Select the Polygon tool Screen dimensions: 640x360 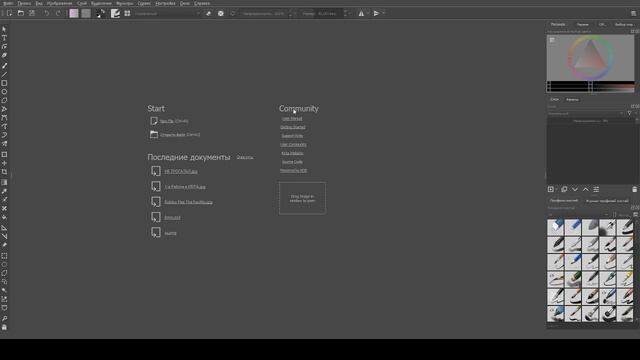(4, 100)
